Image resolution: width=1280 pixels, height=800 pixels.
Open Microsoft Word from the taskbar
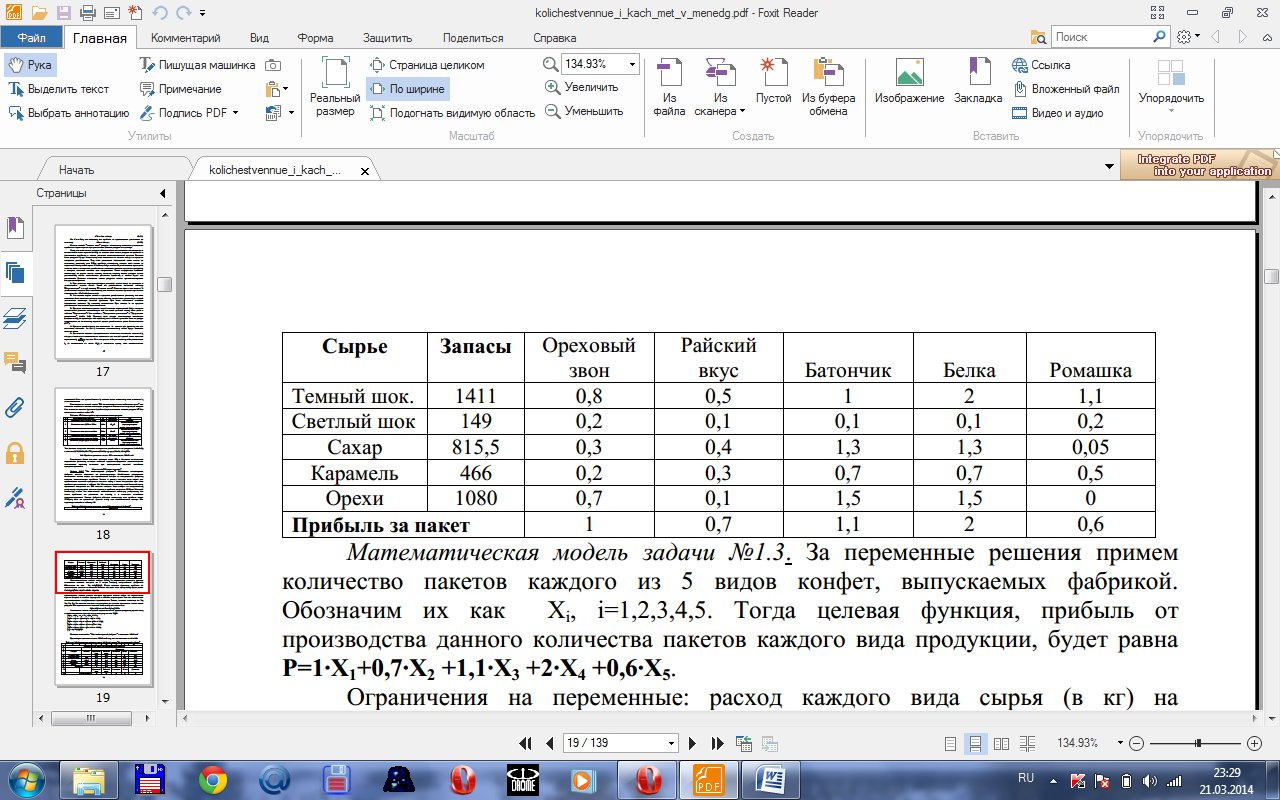click(x=771, y=779)
